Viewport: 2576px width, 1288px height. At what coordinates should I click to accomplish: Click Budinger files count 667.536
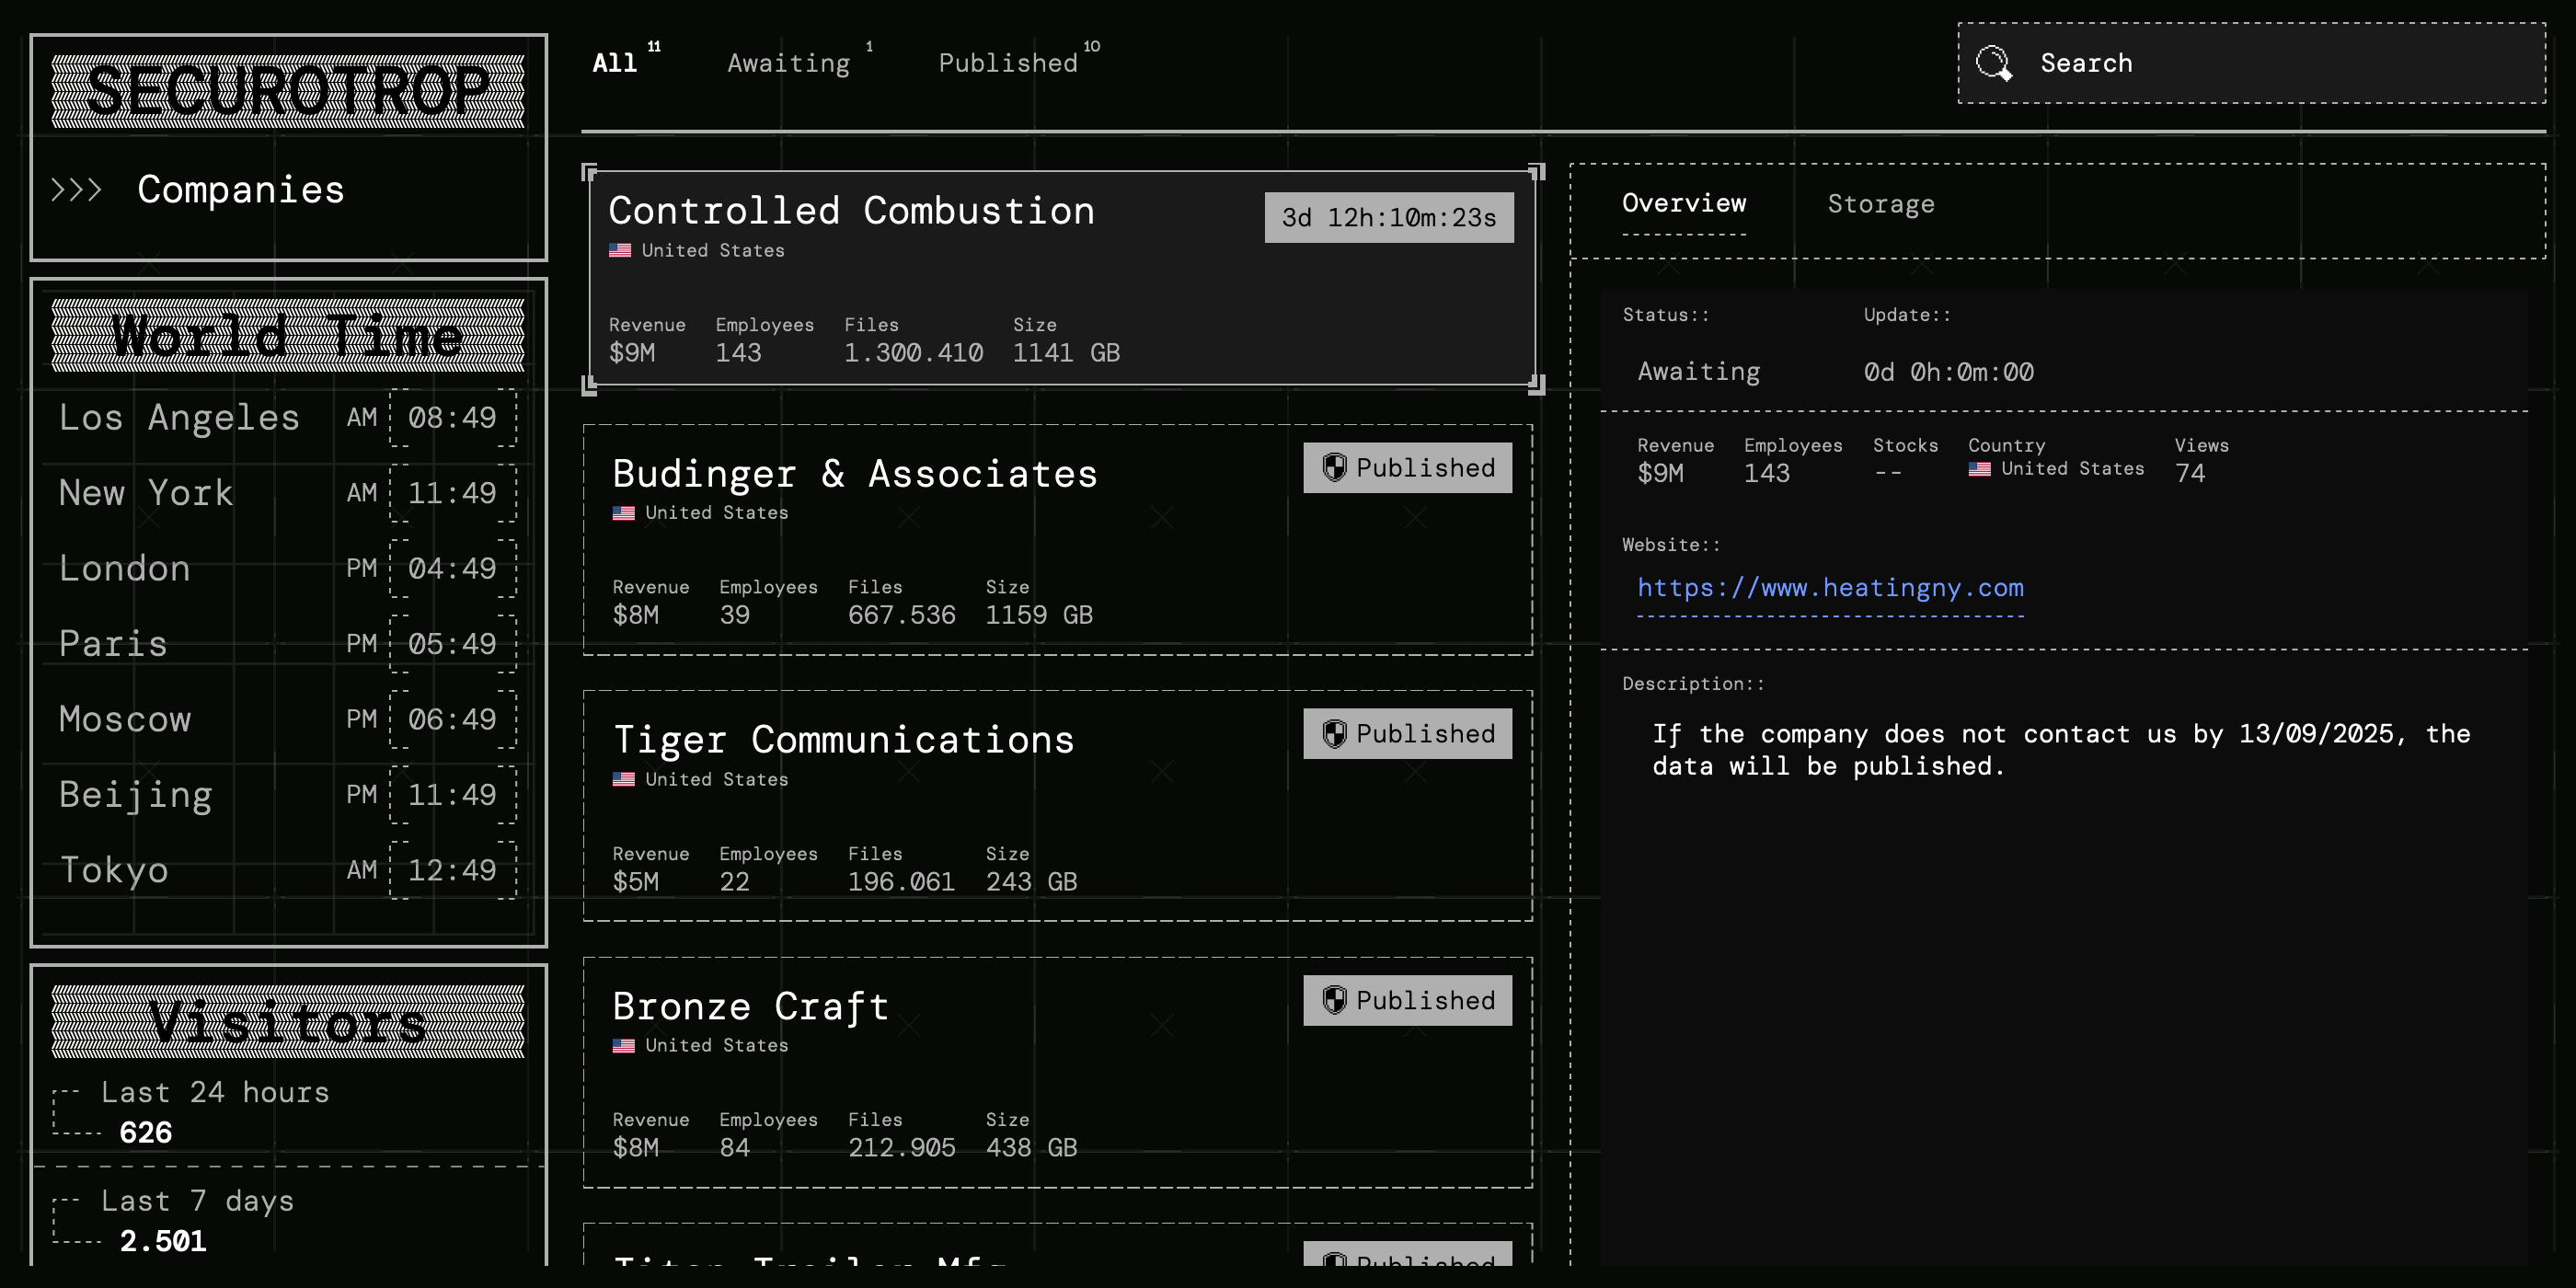(x=902, y=615)
